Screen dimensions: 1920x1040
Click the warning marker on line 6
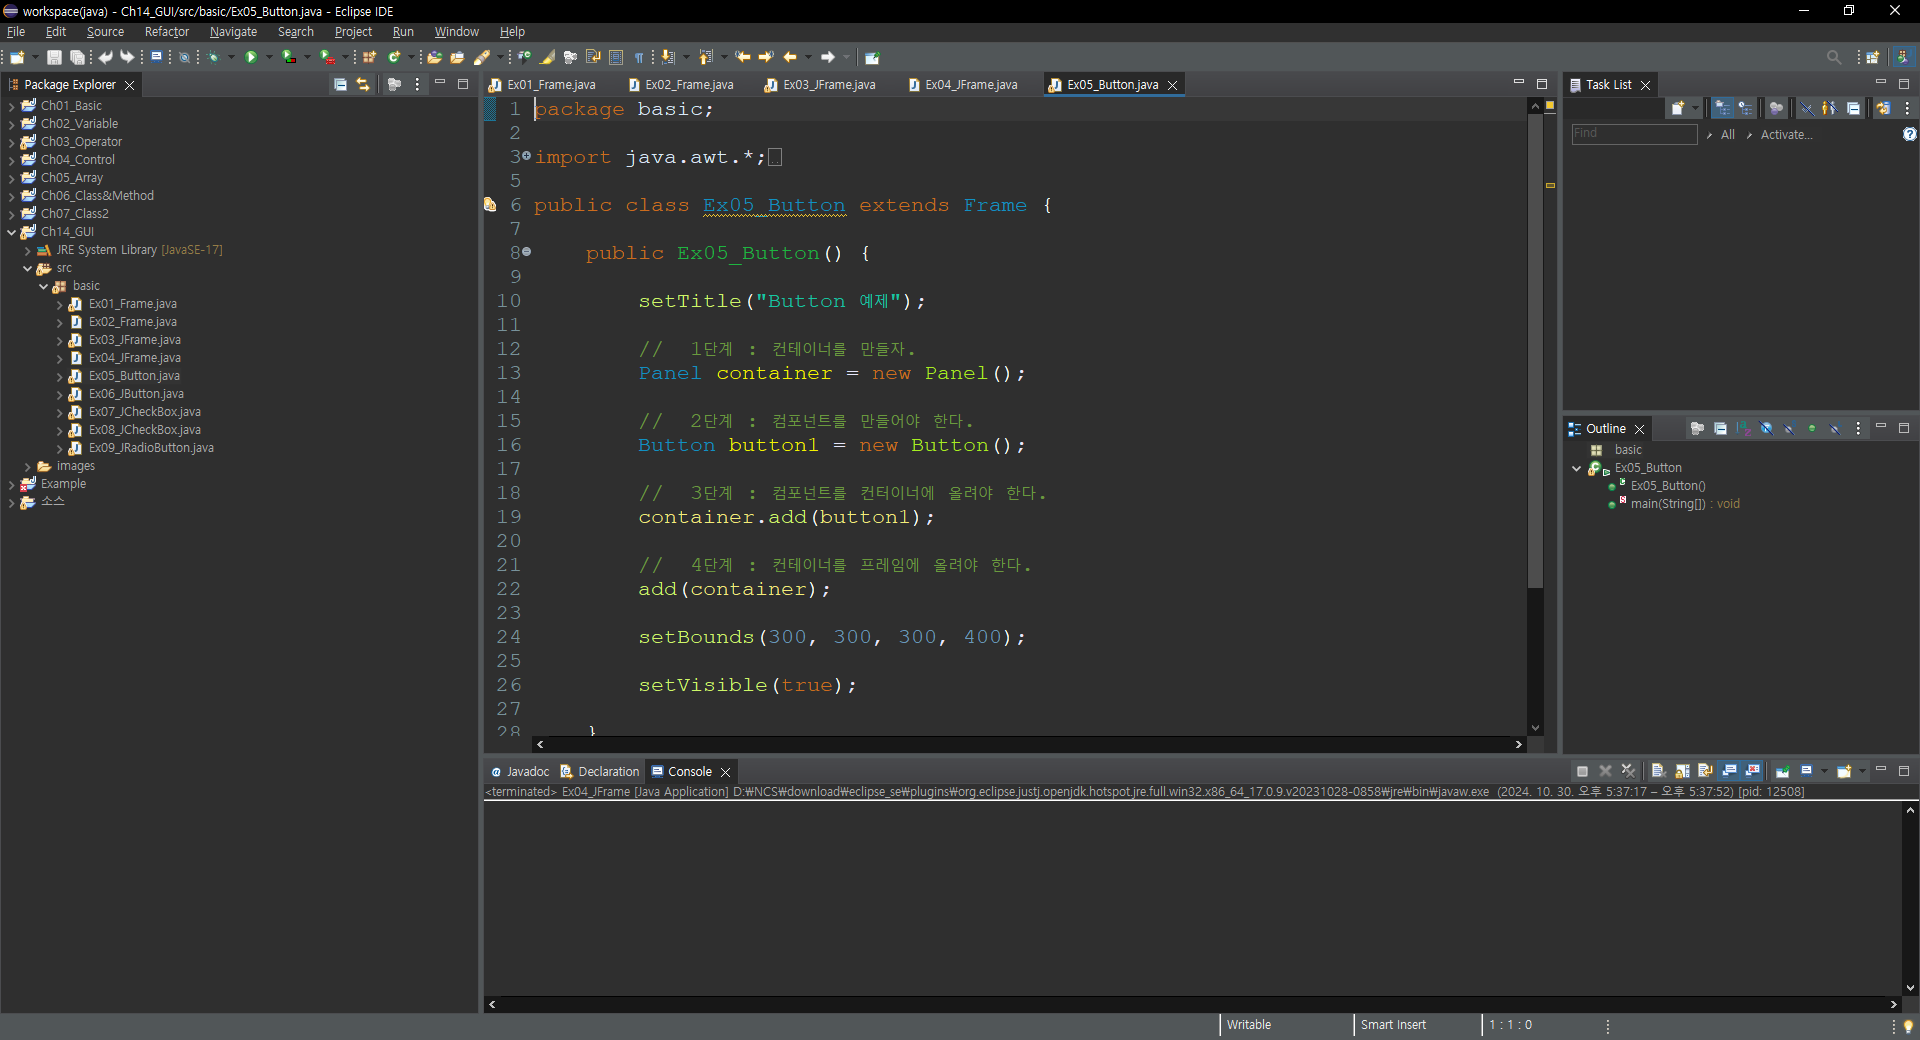coord(490,204)
